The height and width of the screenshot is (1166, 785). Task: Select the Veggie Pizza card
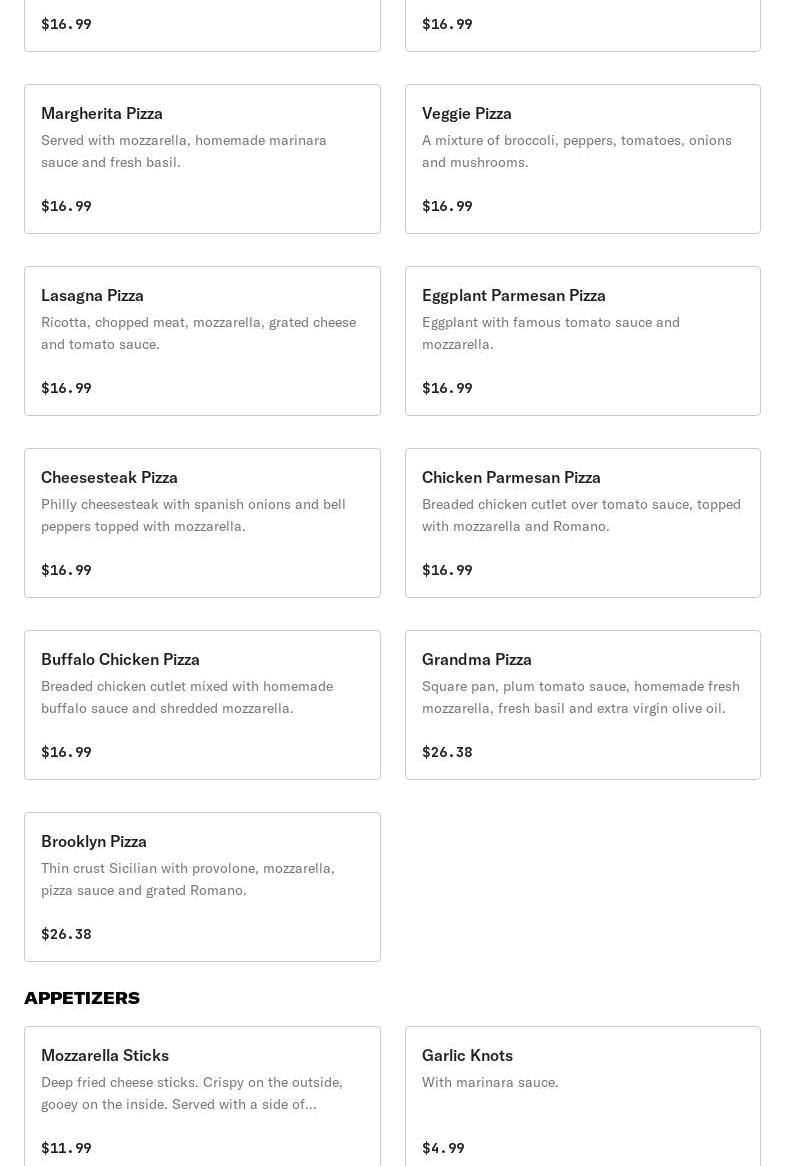583,159
